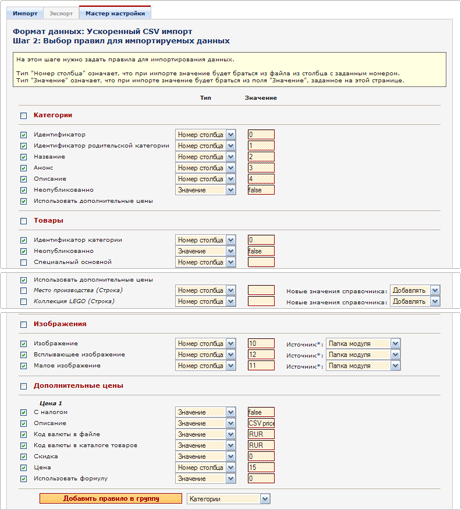Uncheck the Анонс checkbox

point(23,168)
